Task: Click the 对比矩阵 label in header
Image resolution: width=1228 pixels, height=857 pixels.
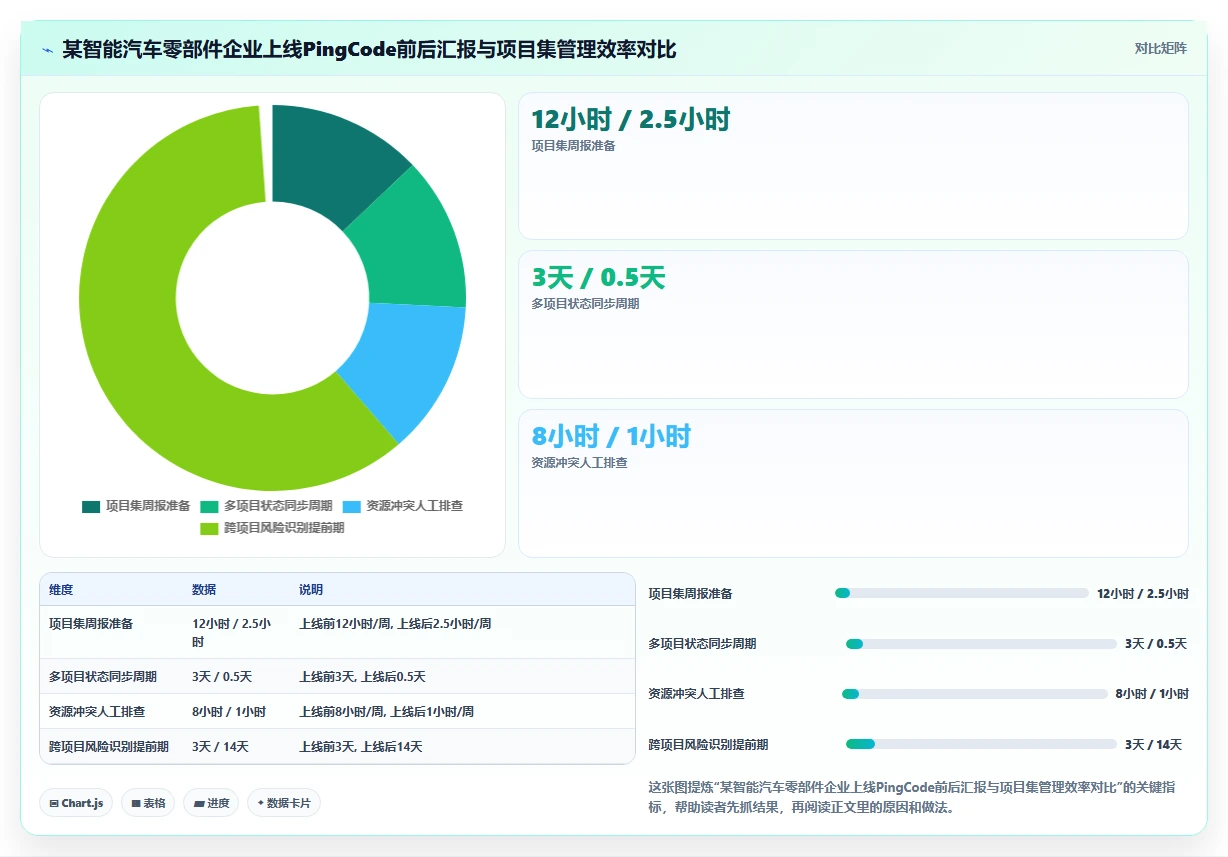Action: pos(1160,48)
